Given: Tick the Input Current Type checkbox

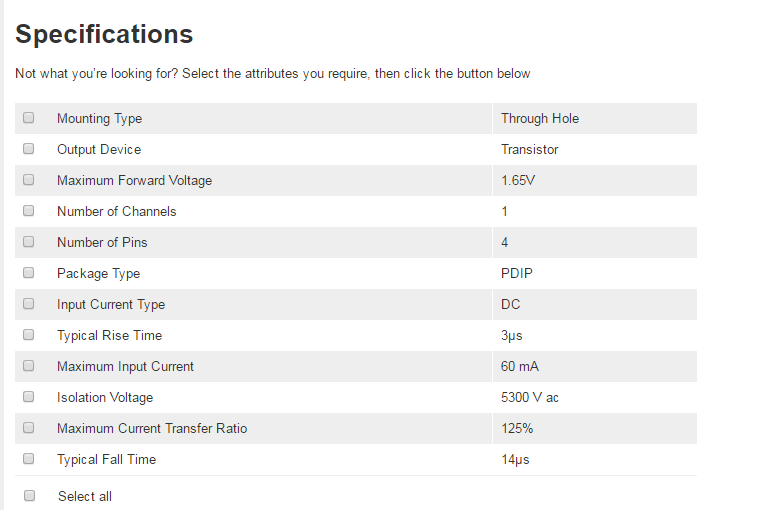Looking at the screenshot, I should 29,304.
